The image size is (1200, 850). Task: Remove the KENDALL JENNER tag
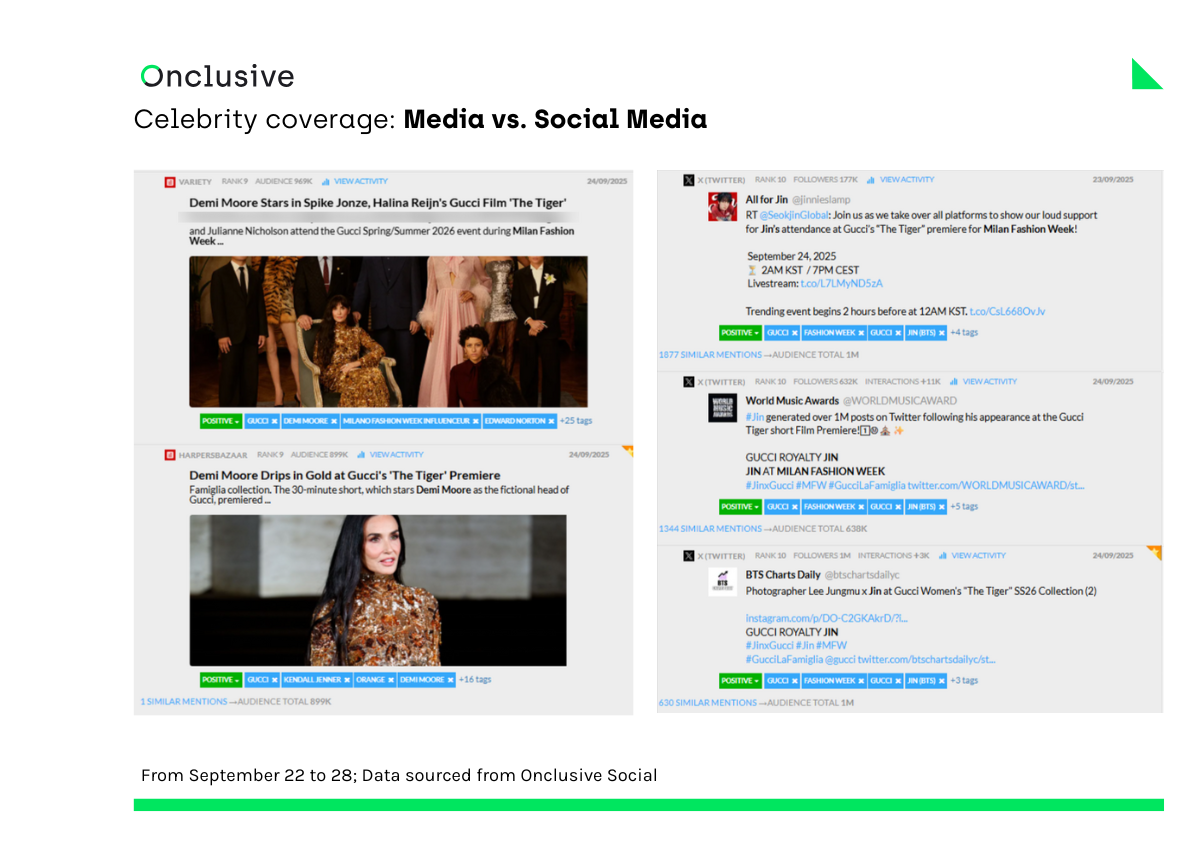coord(346,680)
